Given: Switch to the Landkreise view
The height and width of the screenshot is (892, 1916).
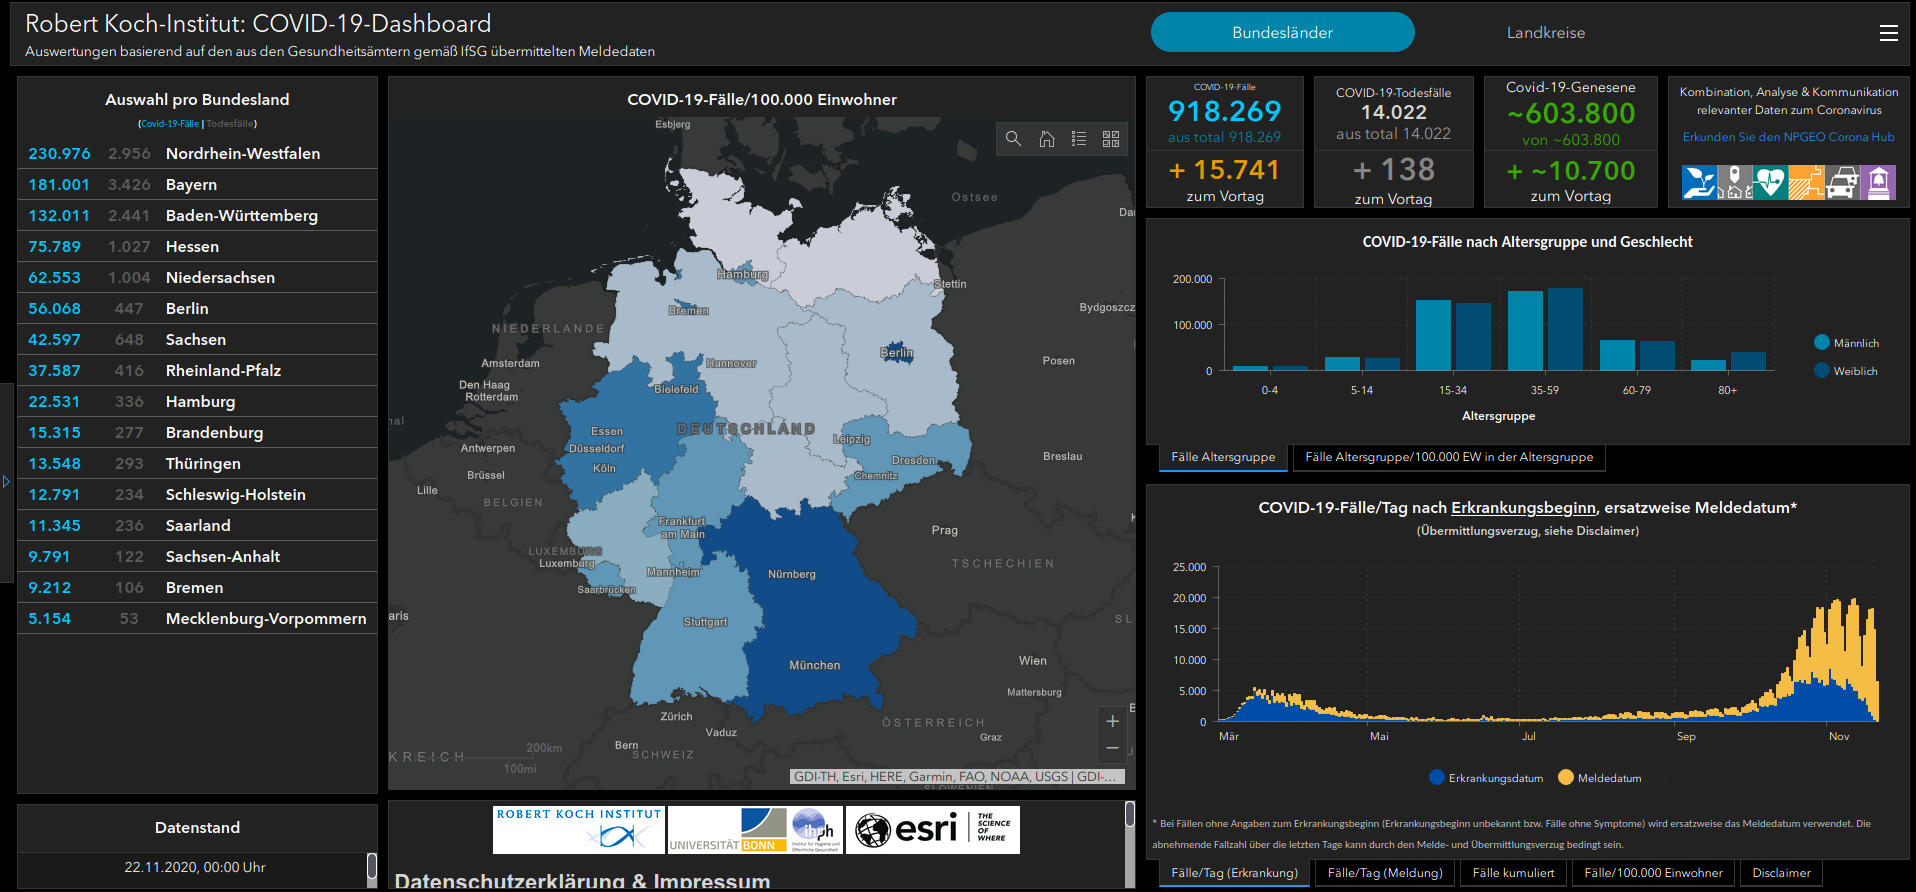Looking at the screenshot, I should click(1545, 33).
